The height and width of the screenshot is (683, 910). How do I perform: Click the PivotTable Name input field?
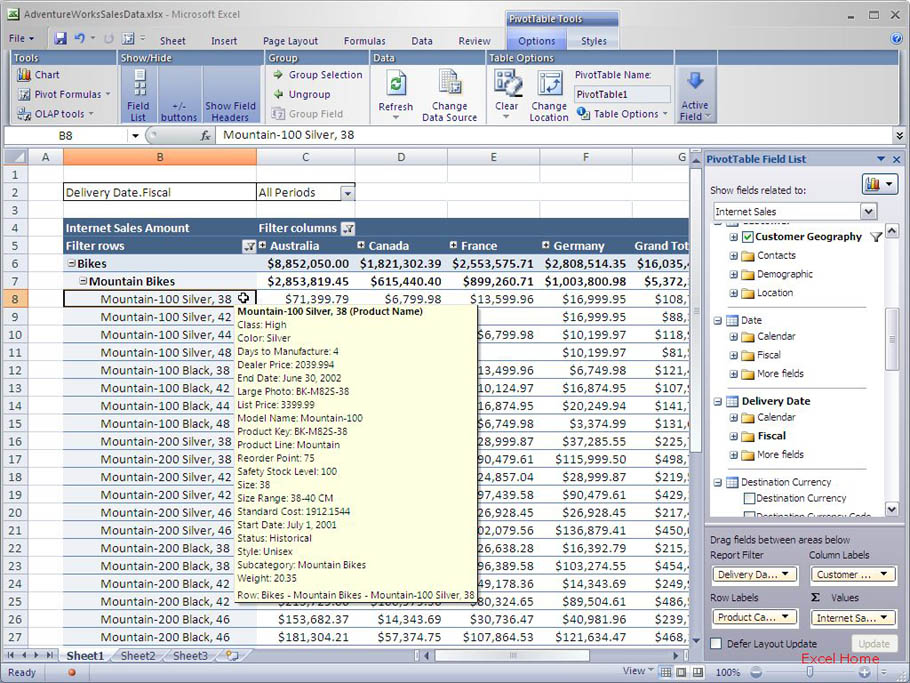622,94
